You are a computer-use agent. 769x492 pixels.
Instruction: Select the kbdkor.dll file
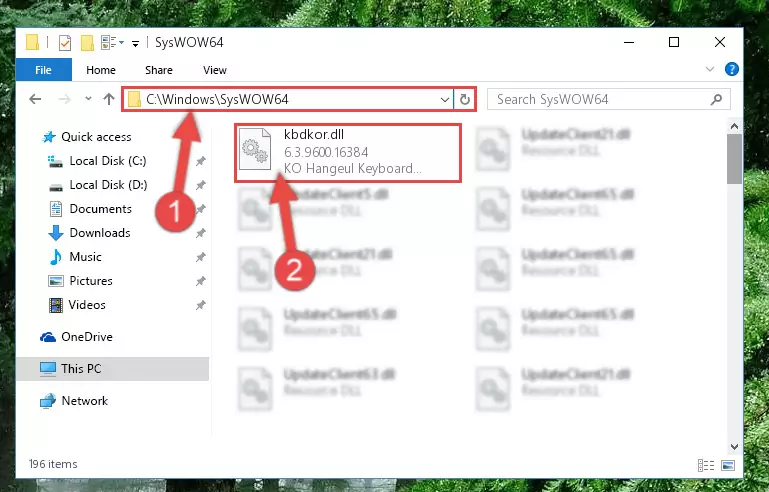point(348,153)
